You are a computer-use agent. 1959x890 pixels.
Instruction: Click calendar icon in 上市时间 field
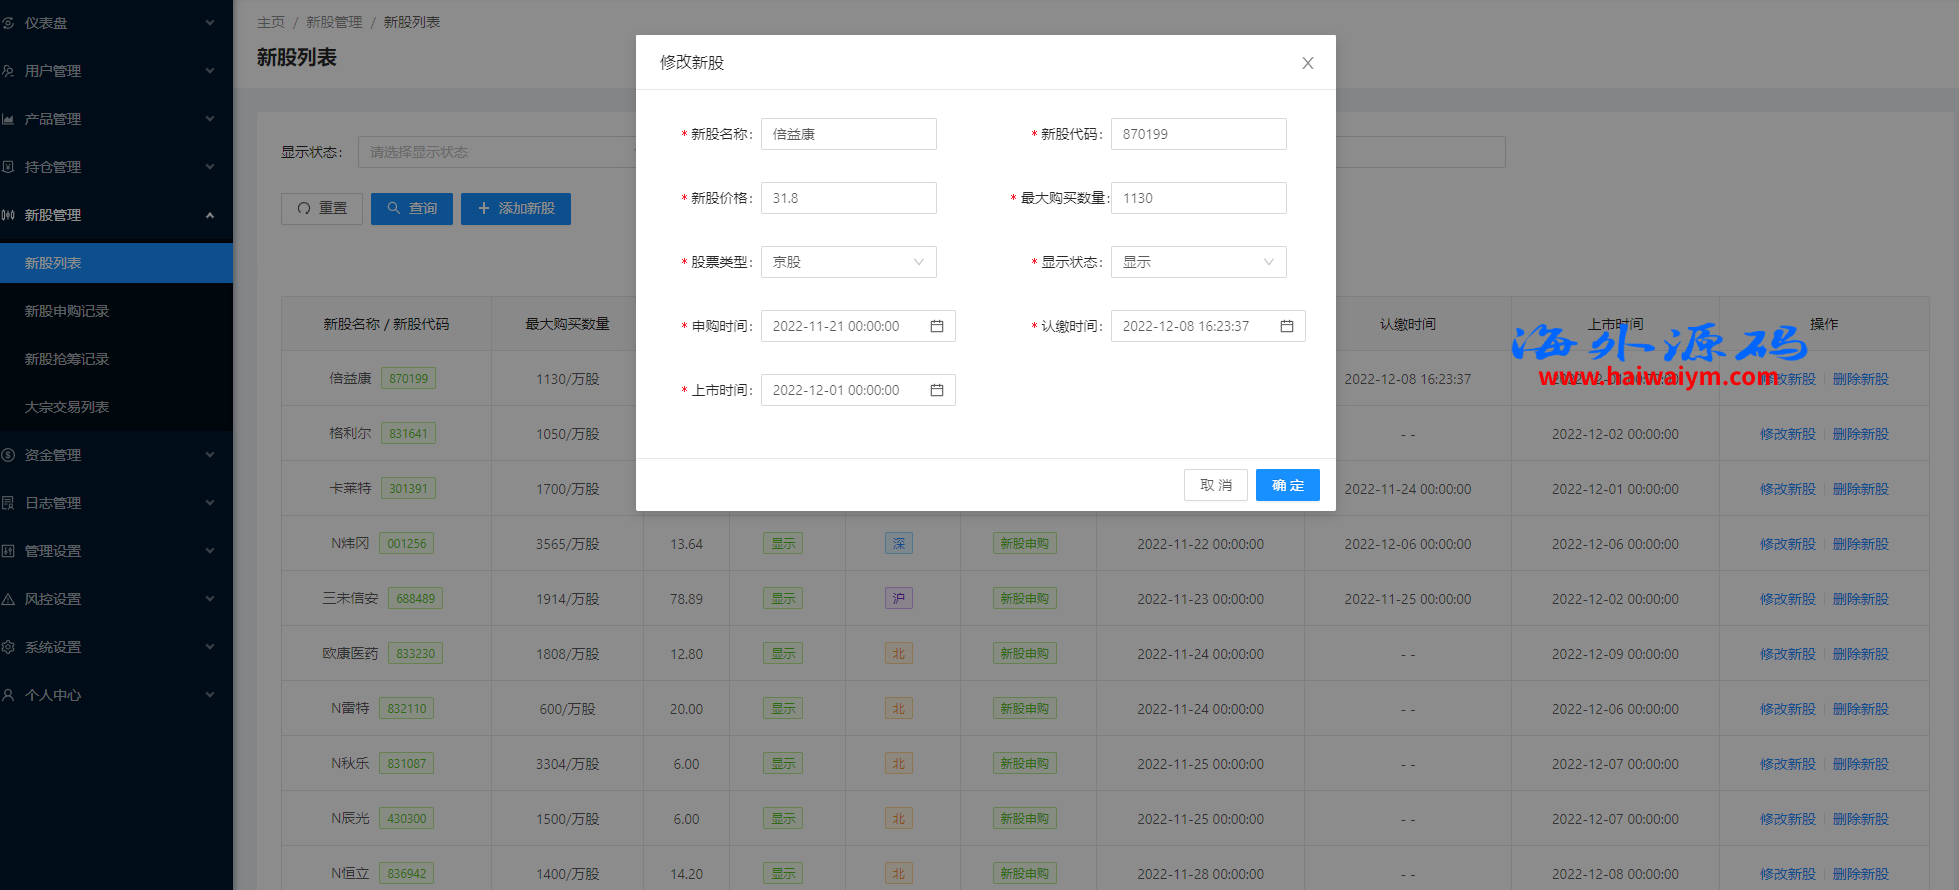[937, 390]
